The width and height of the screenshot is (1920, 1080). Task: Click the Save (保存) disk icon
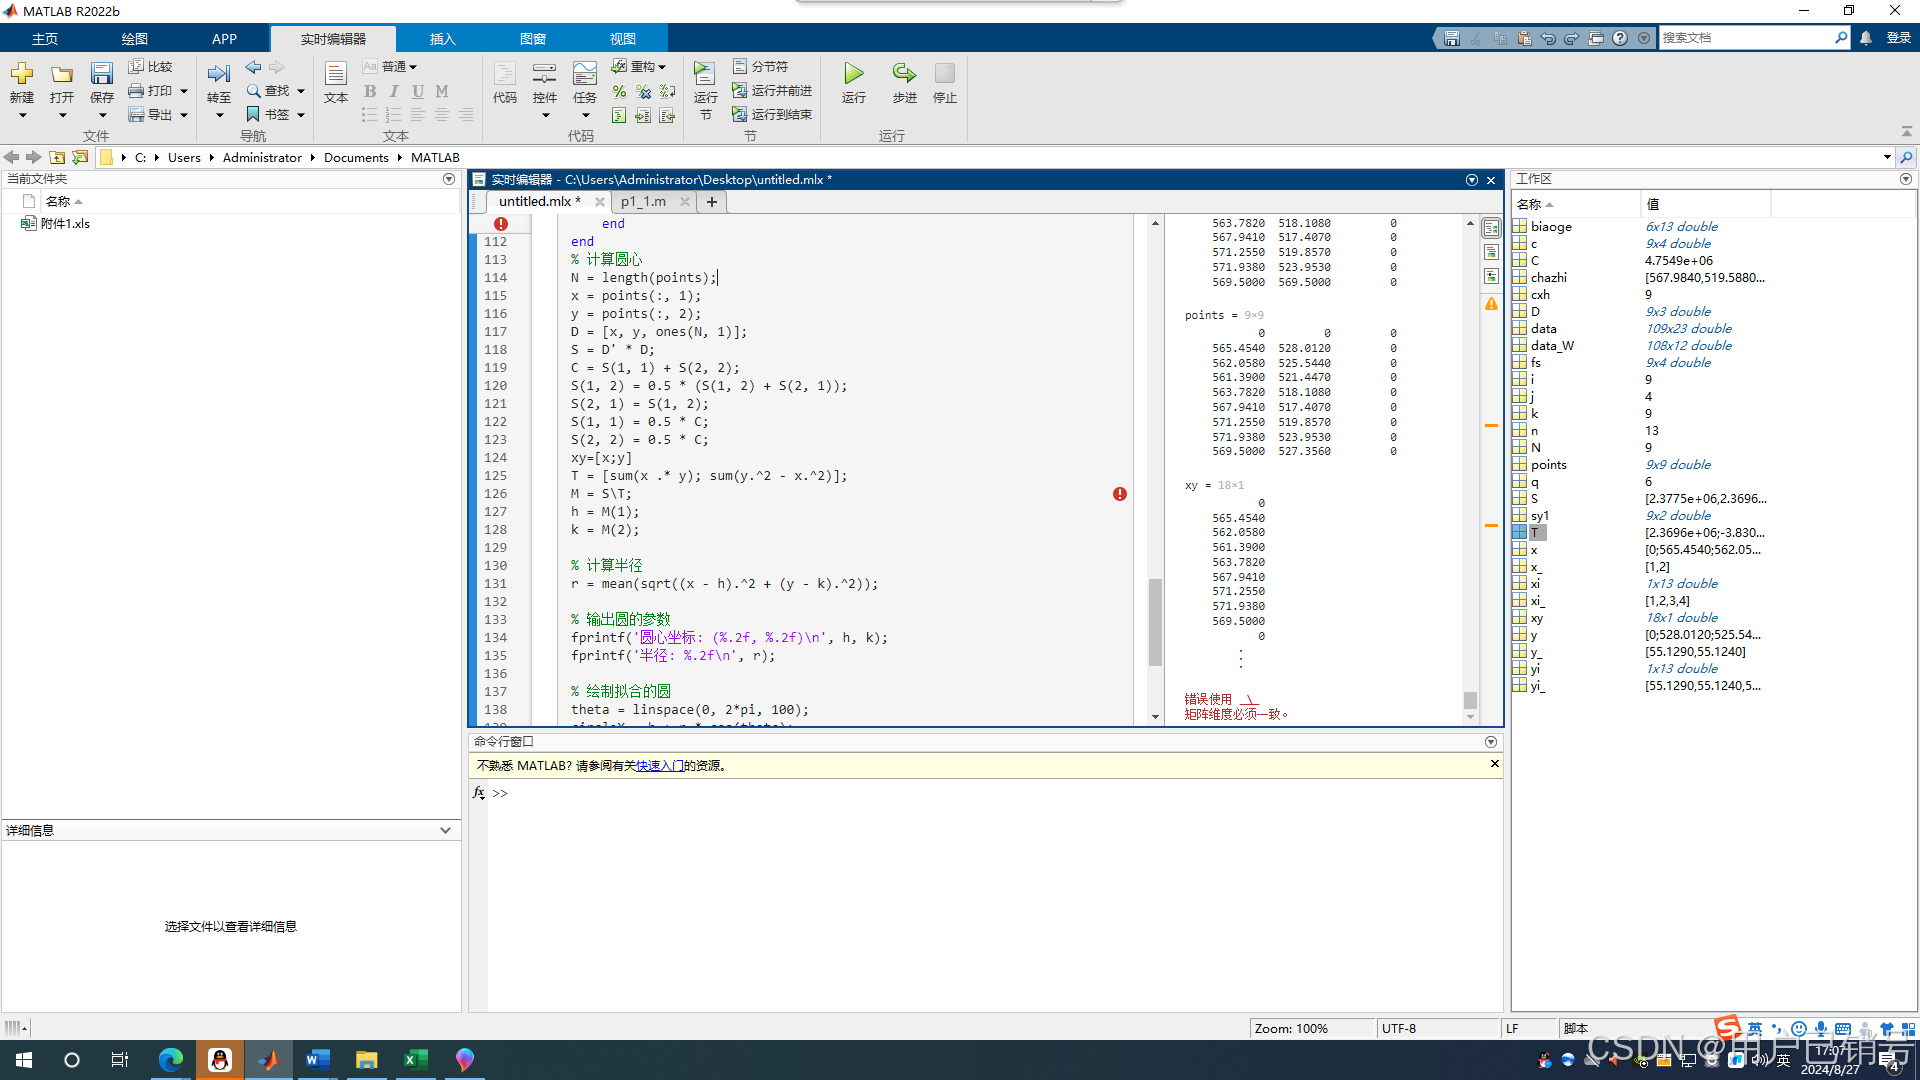coord(102,74)
